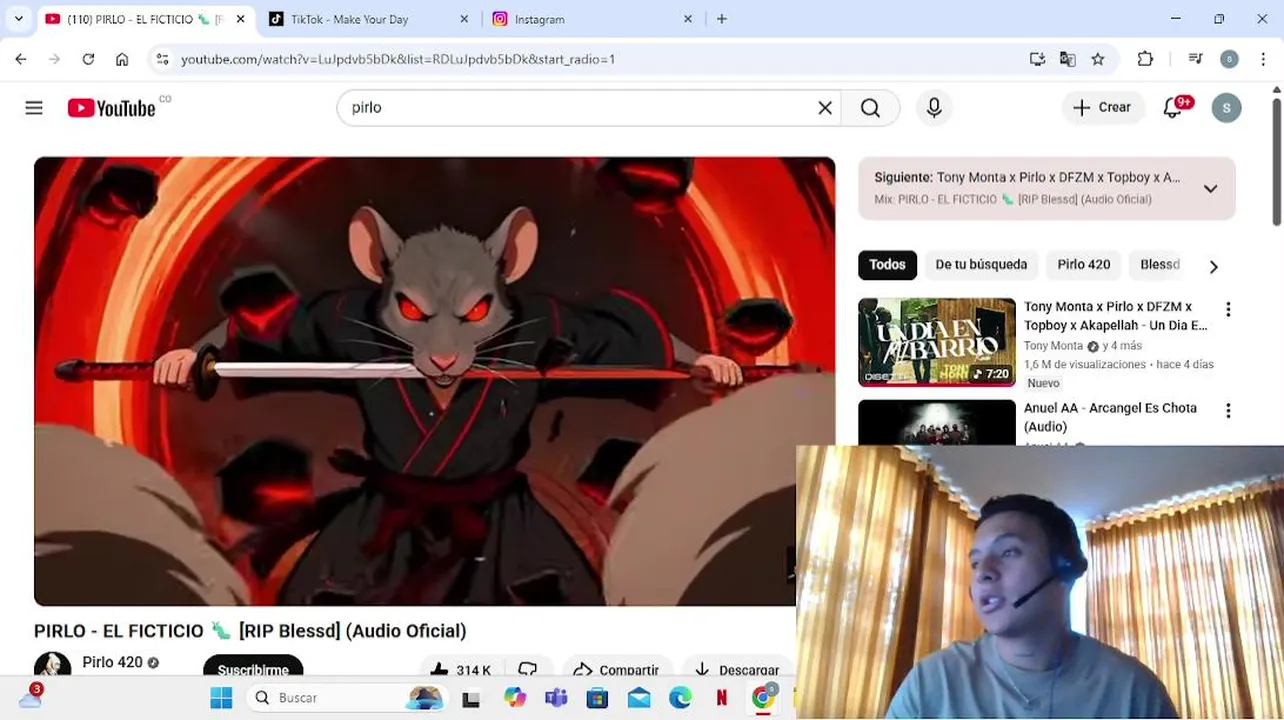Open a new browser tab
This screenshot has height=720, width=1284.
click(722, 19)
